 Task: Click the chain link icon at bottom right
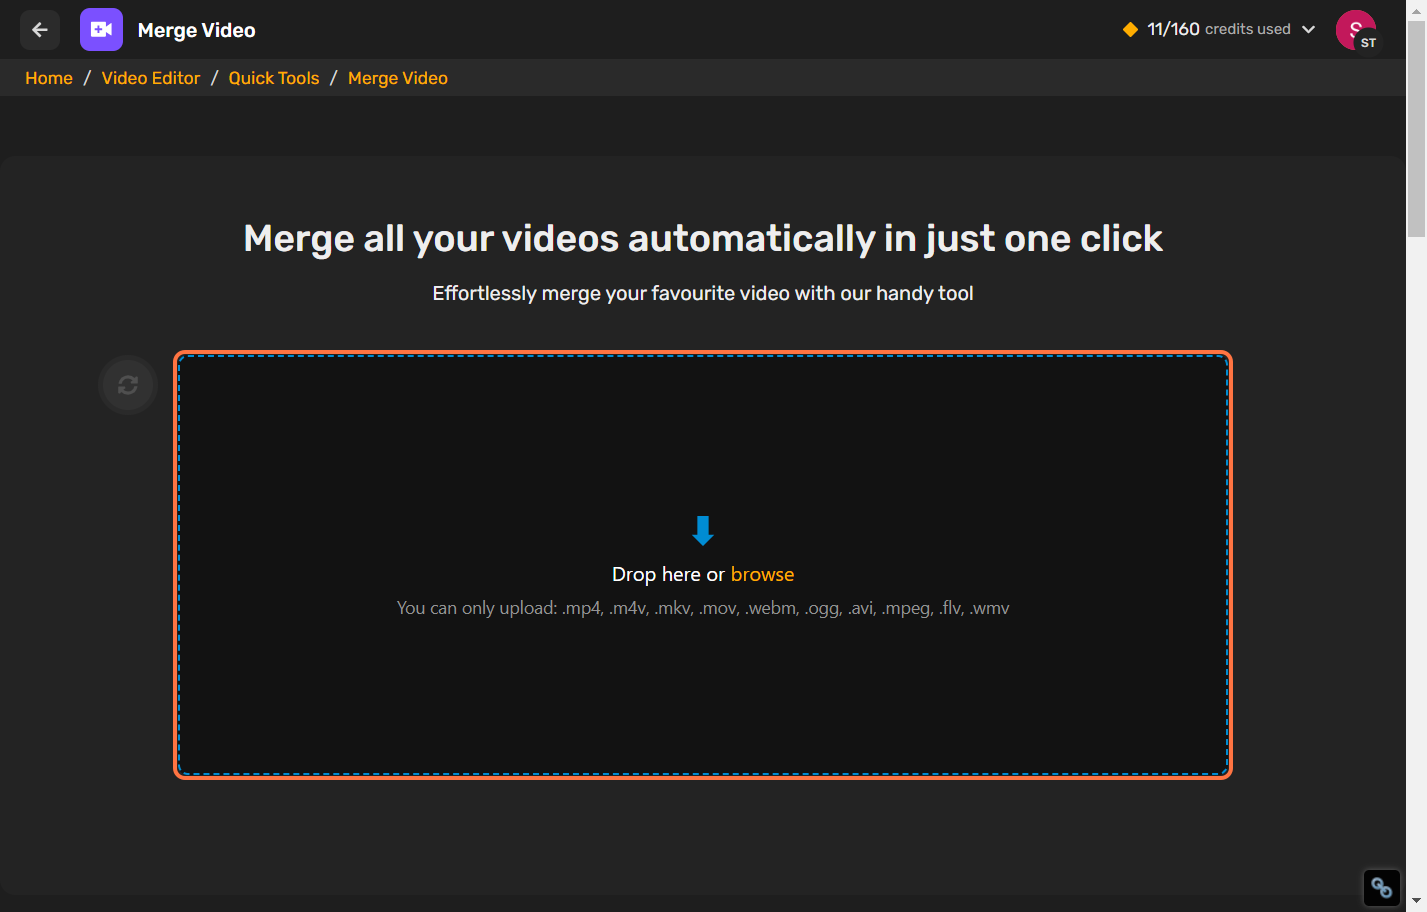click(x=1381, y=887)
